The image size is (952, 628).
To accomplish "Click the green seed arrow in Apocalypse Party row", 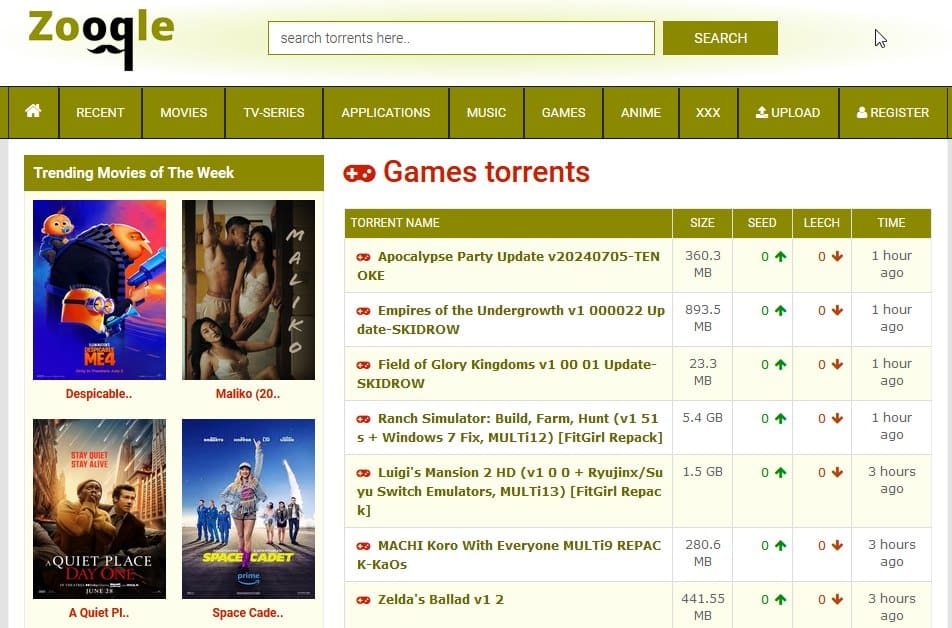I will [781, 256].
